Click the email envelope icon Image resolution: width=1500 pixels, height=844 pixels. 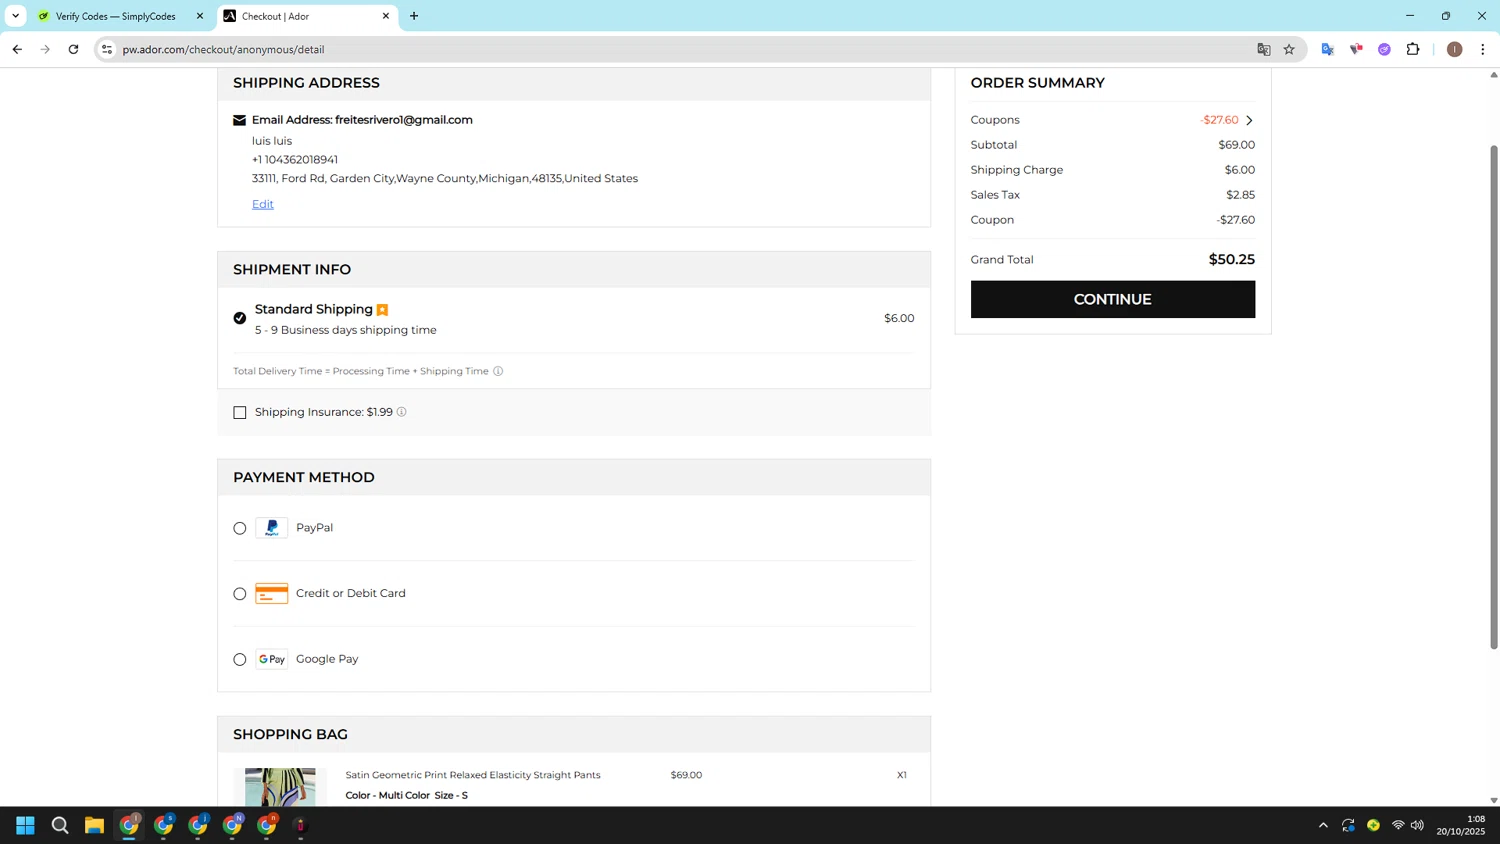click(239, 120)
